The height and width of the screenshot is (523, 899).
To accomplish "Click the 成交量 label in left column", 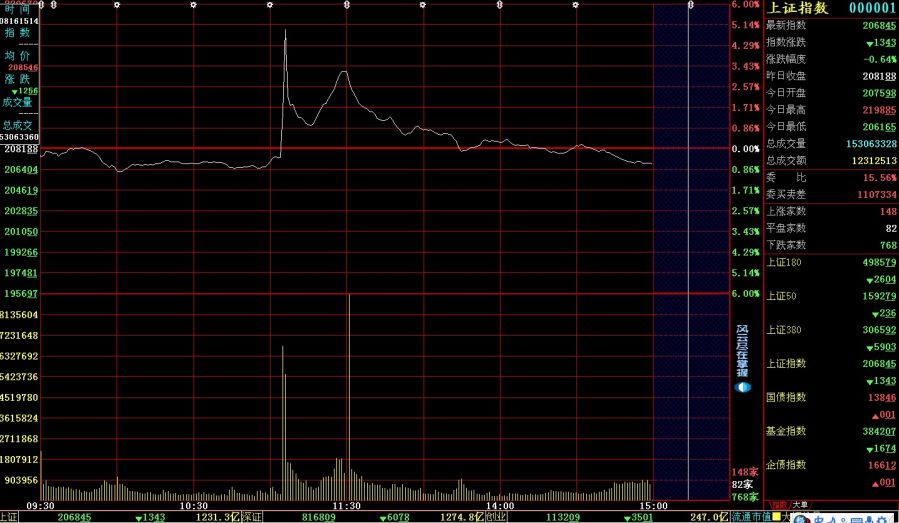I will [x=17, y=102].
